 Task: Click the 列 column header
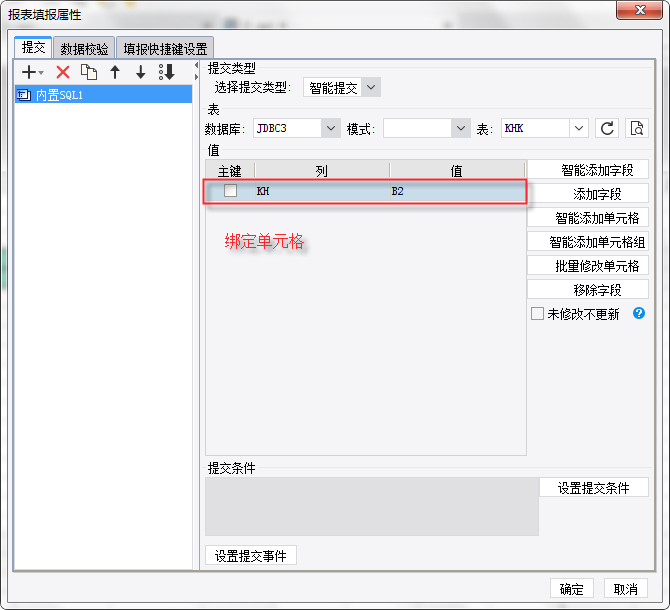click(x=322, y=170)
